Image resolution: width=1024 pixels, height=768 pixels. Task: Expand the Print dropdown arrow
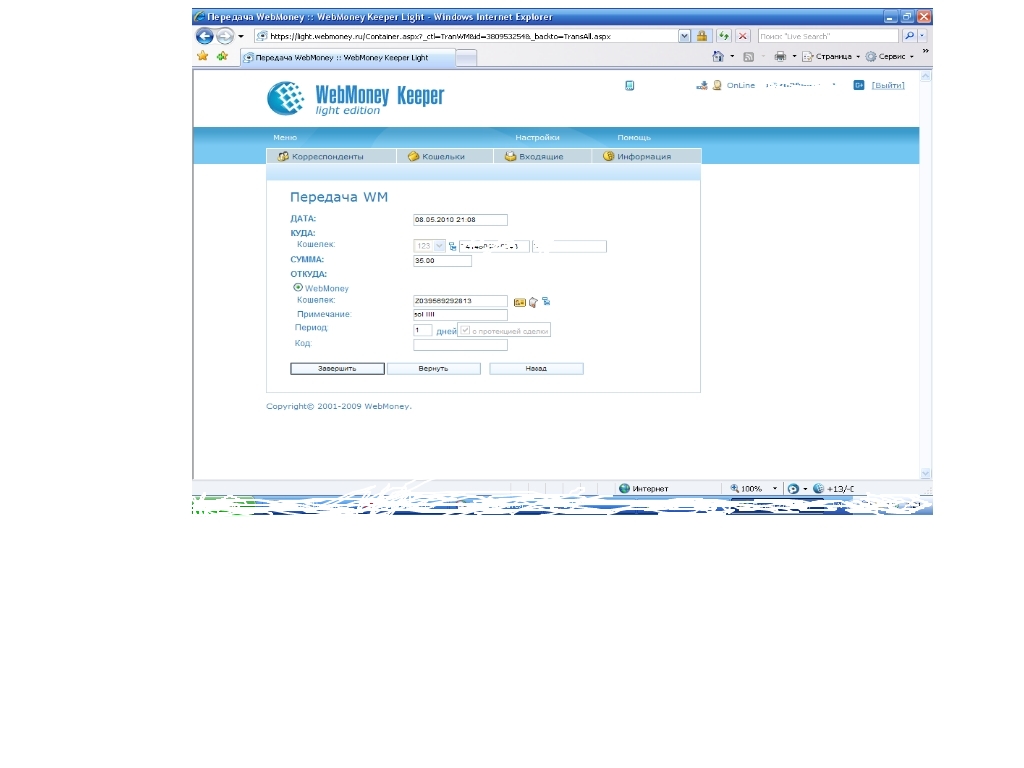[x=794, y=57]
